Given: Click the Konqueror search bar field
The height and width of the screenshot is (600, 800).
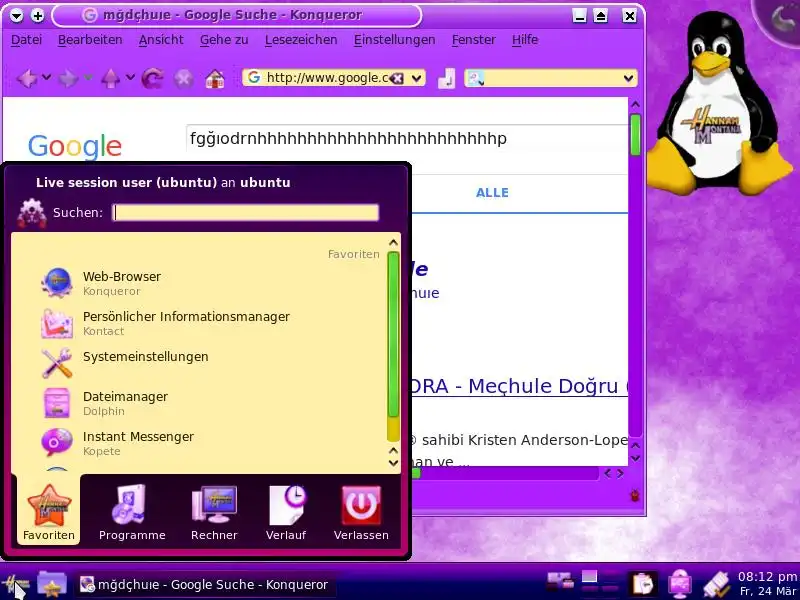Looking at the screenshot, I should point(552,78).
